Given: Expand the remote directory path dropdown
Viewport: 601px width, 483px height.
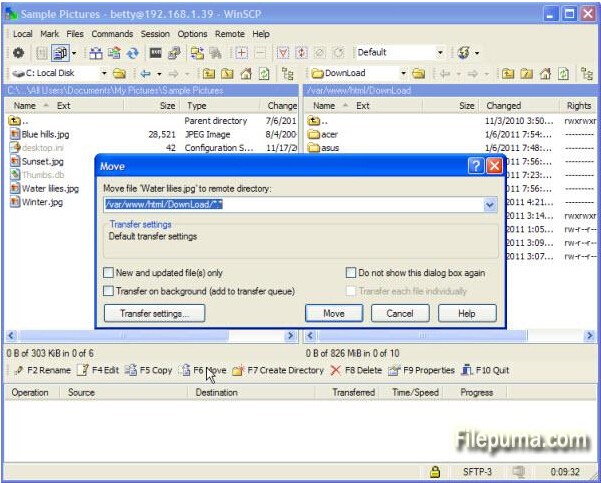Looking at the screenshot, I should 490,205.
